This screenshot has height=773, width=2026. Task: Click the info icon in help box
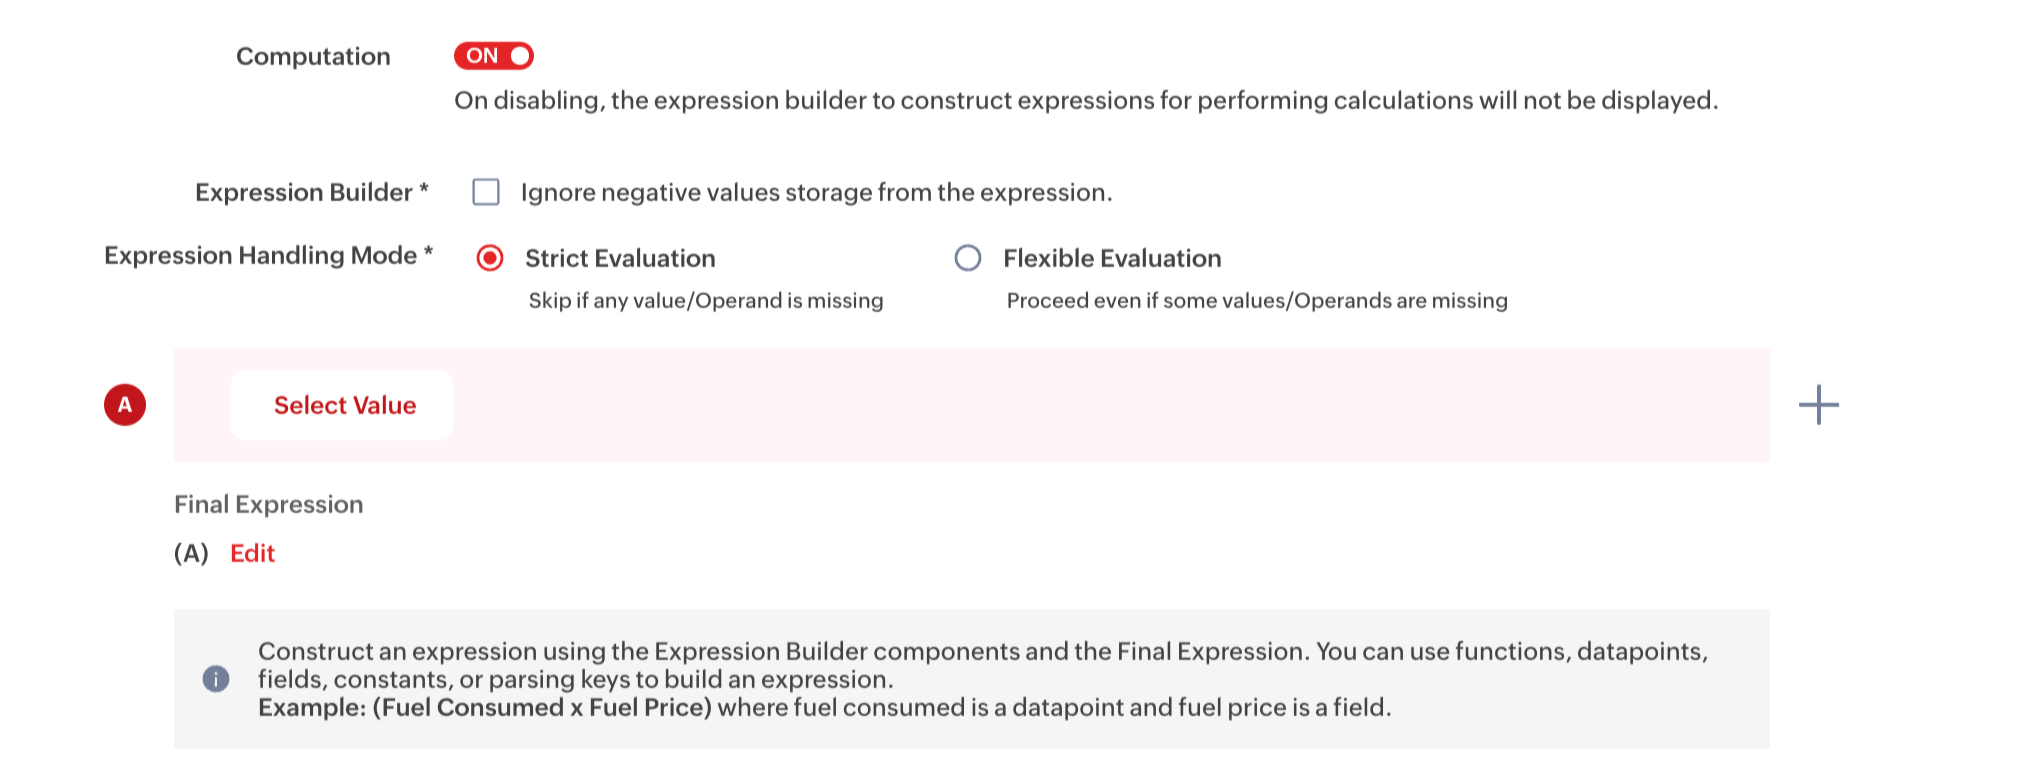pyautogui.click(x=216, y=679)
